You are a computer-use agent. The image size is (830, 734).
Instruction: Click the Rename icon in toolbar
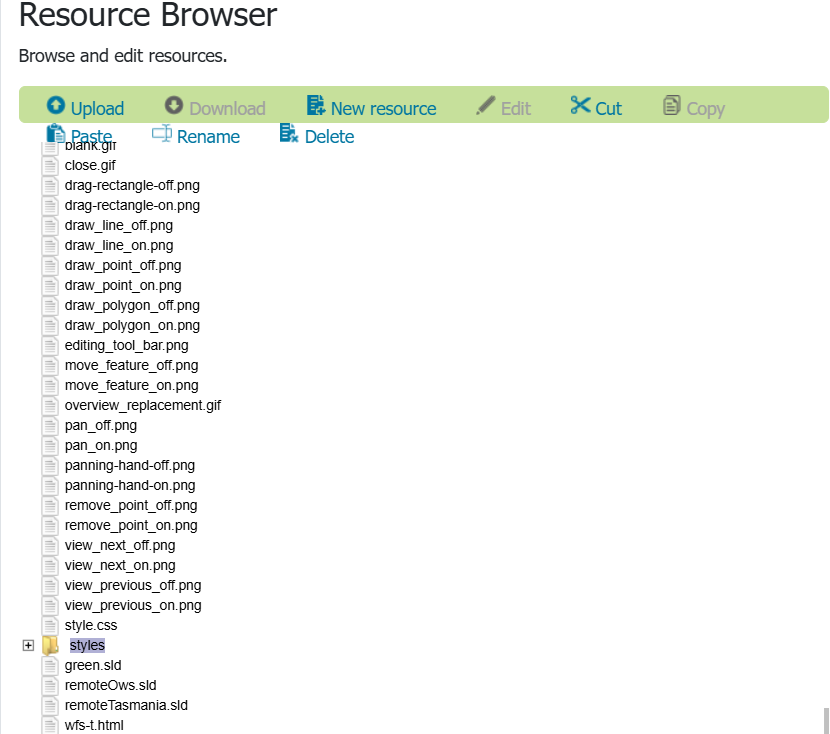162,134
